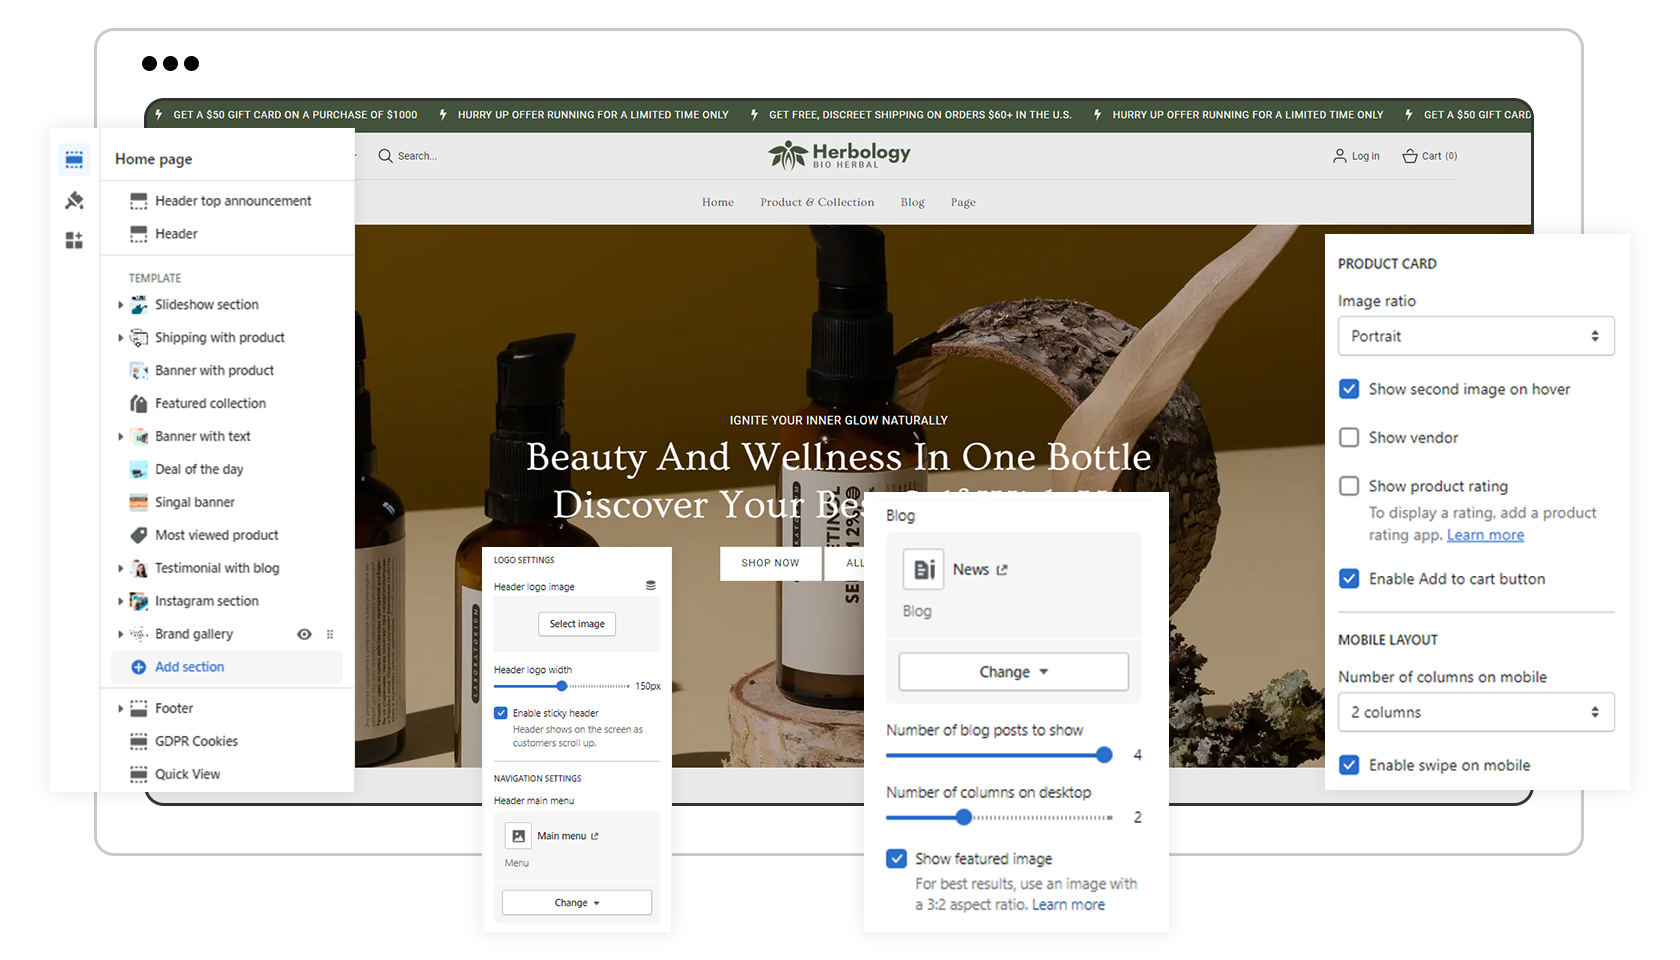Toggle Enable sticky header checkbox
Screen dimensions: 1680x960
[x=500, y=713]
